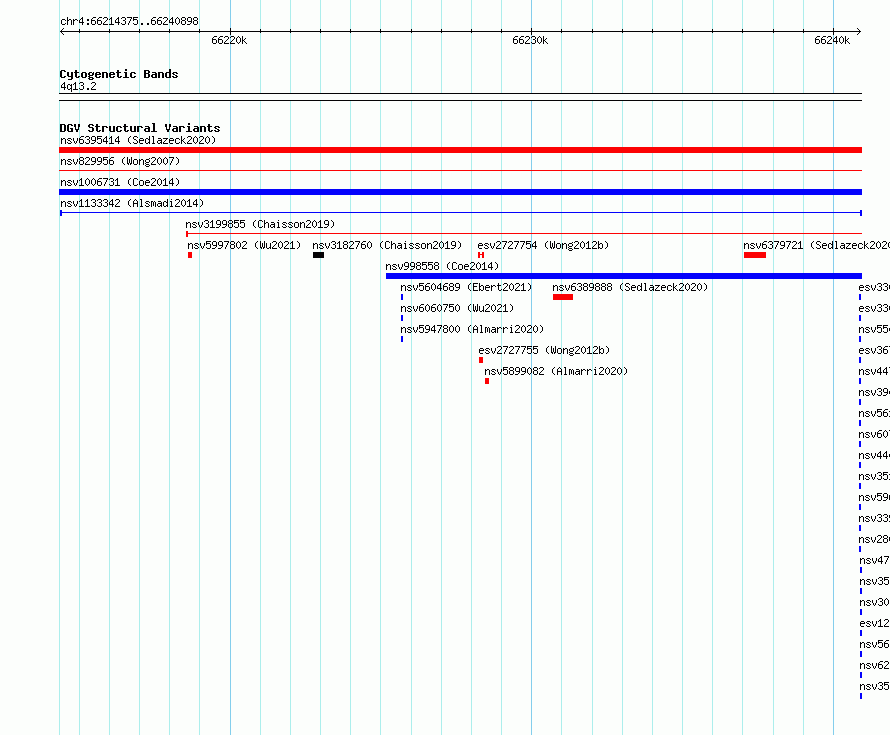
Task: Click black block under nsv3182760
Action: coord(318,255)
